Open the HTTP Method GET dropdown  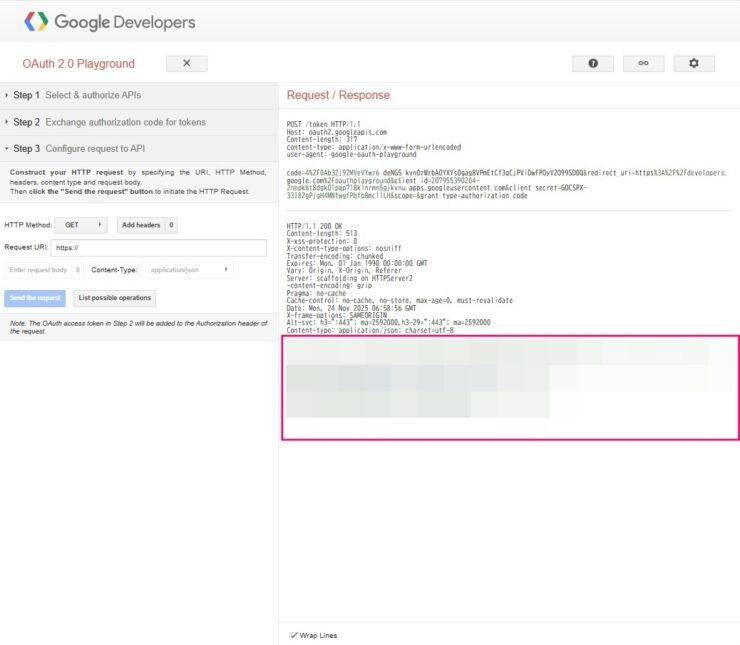pyautogui.click(x=81, y=225)
